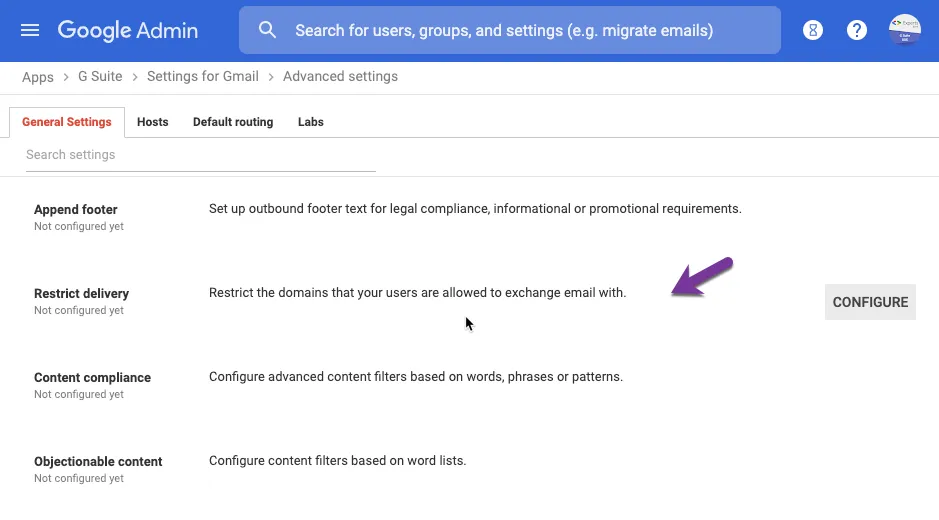Switch to the Default routing tab
This screenshot has height=520, width=939.
point(233,122)
